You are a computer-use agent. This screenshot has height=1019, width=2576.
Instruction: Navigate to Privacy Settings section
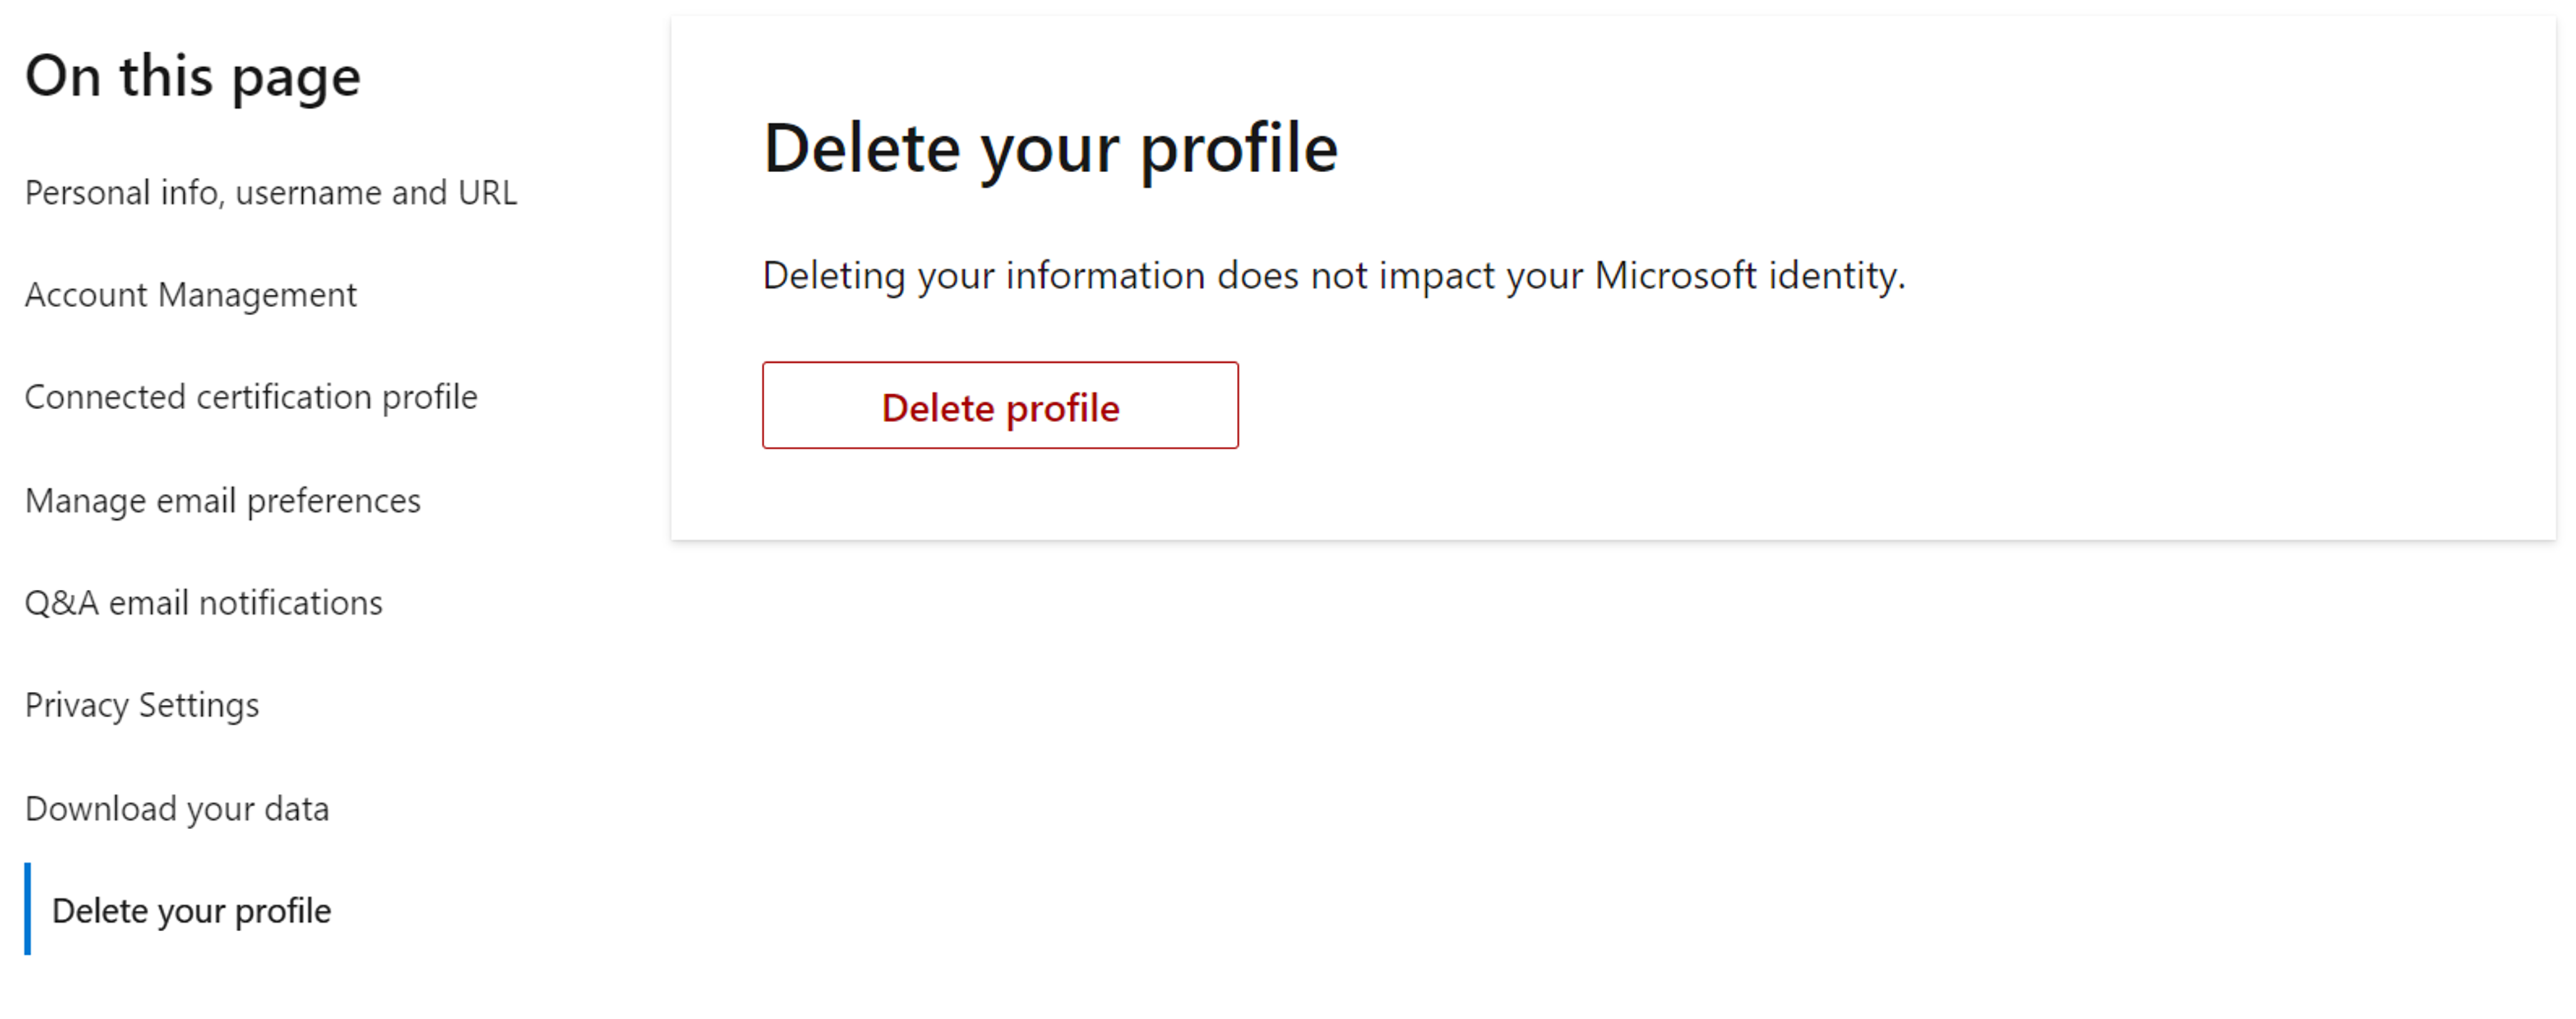coord(143,705)
